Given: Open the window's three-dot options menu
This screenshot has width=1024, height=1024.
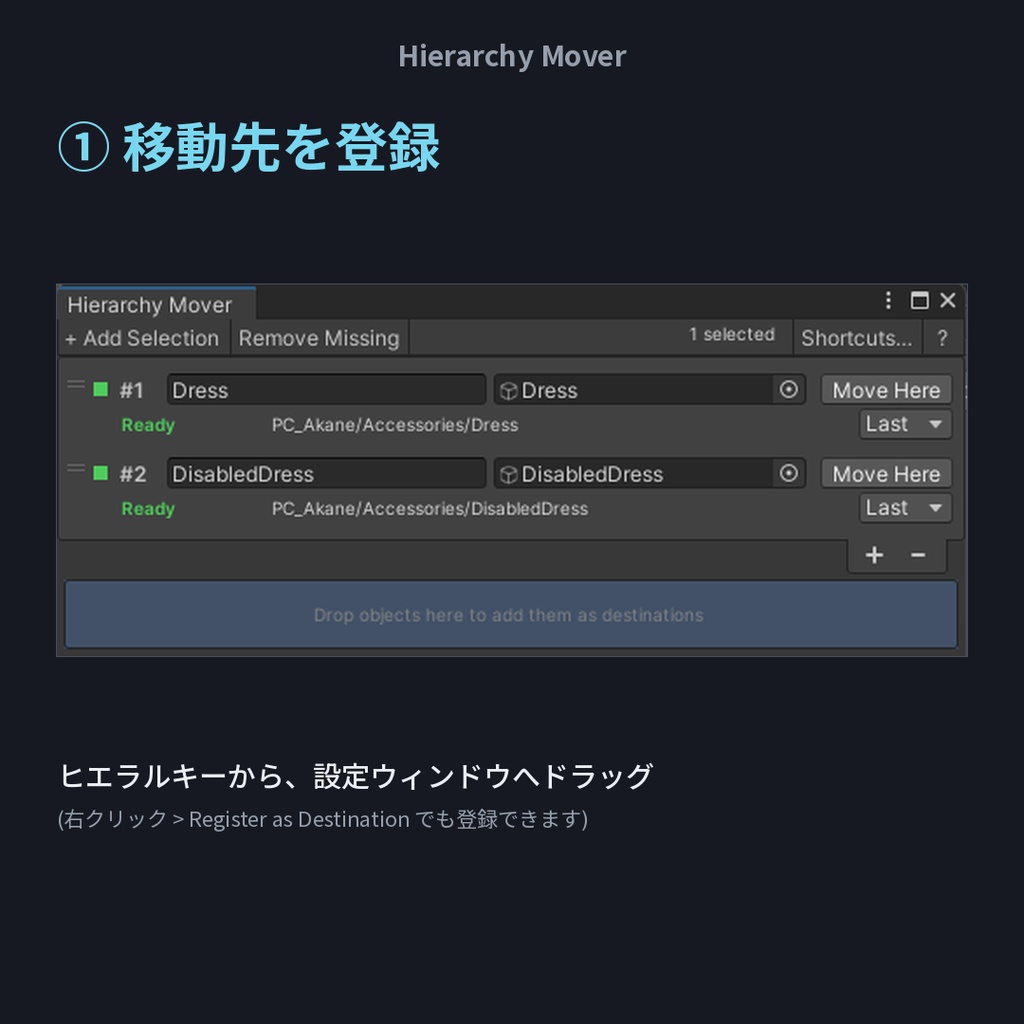Looking at the screenshot, I should tap(888, 300).
